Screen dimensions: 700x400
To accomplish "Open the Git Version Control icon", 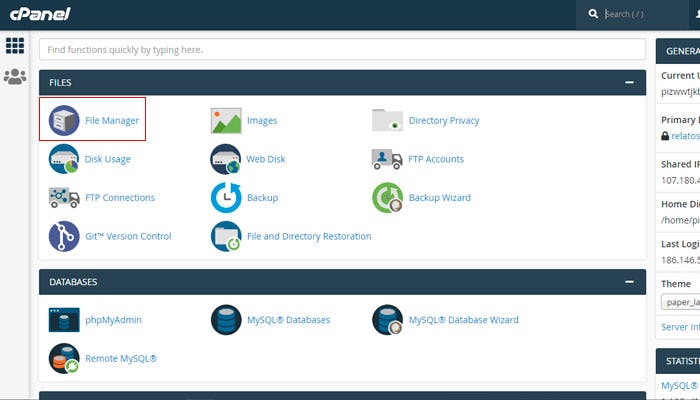I will coord(64,236).
